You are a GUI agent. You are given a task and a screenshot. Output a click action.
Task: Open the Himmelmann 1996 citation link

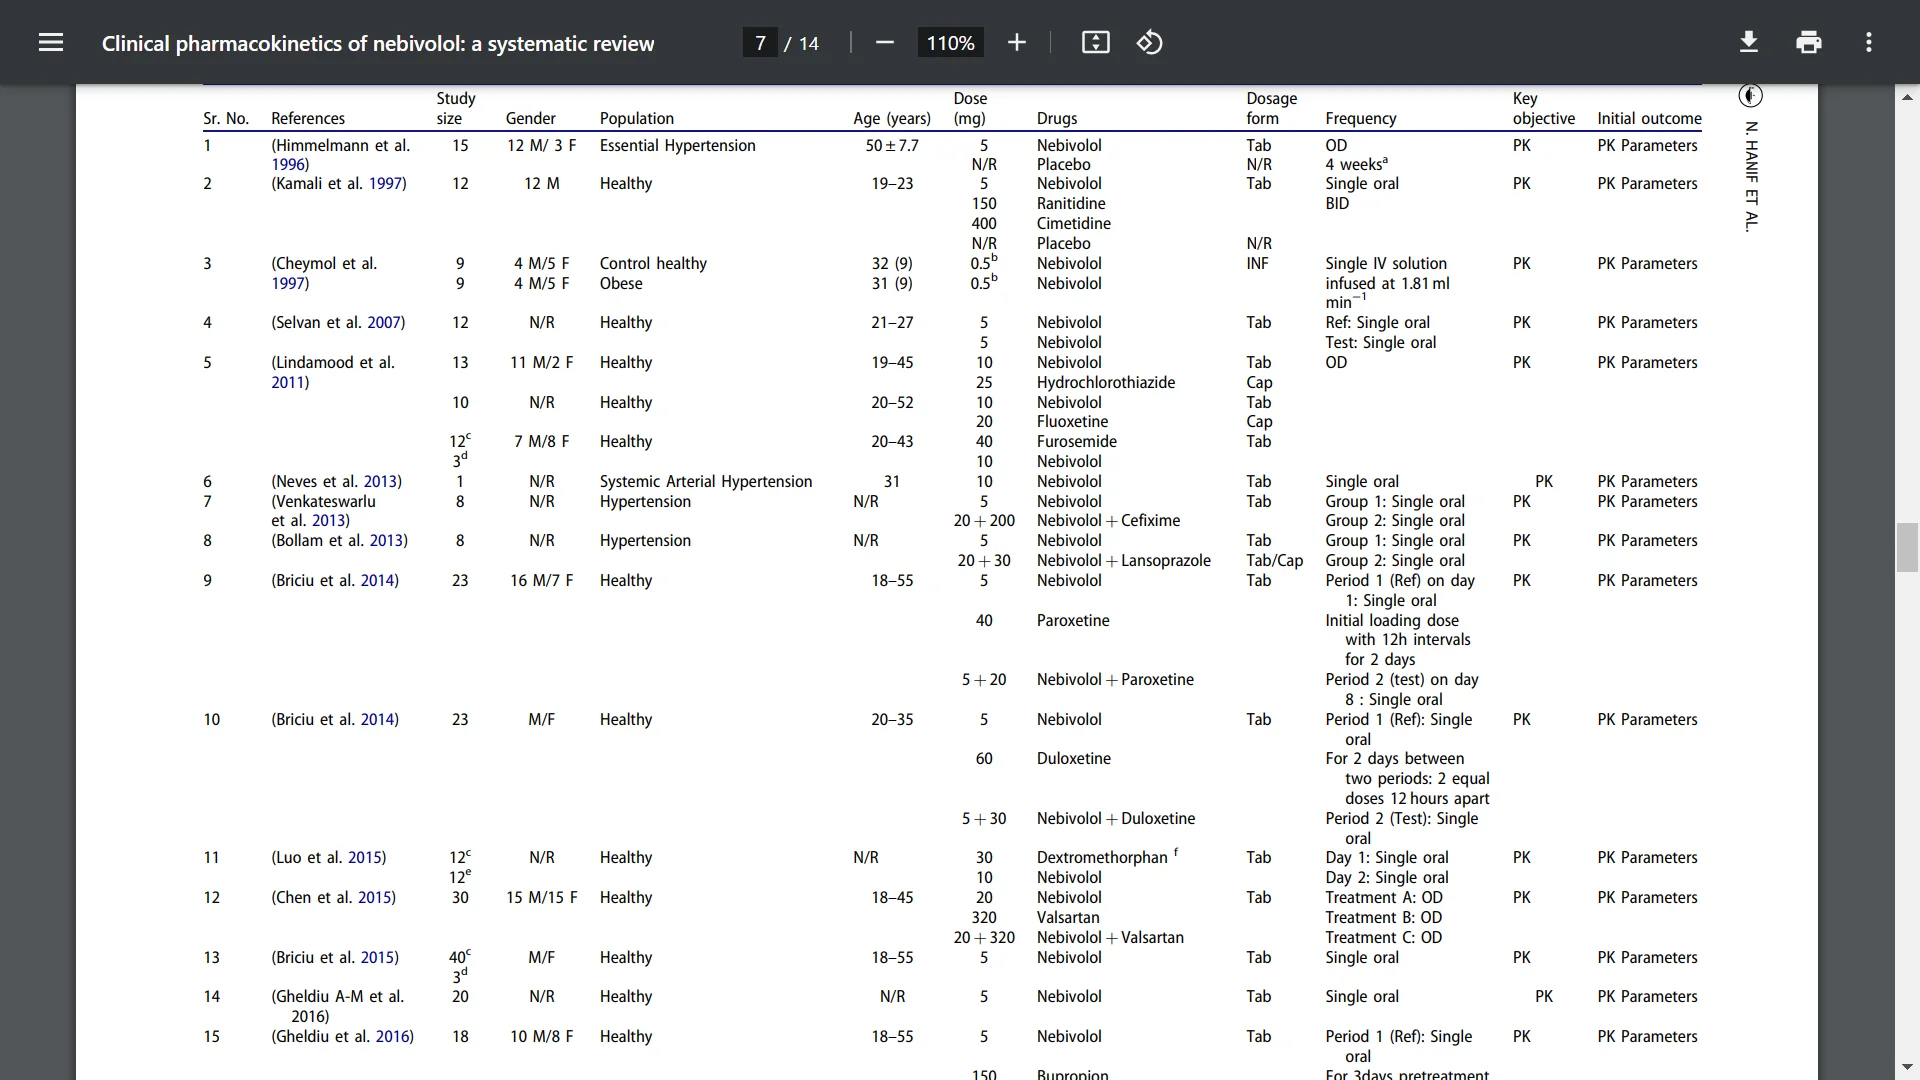point(289,165)
